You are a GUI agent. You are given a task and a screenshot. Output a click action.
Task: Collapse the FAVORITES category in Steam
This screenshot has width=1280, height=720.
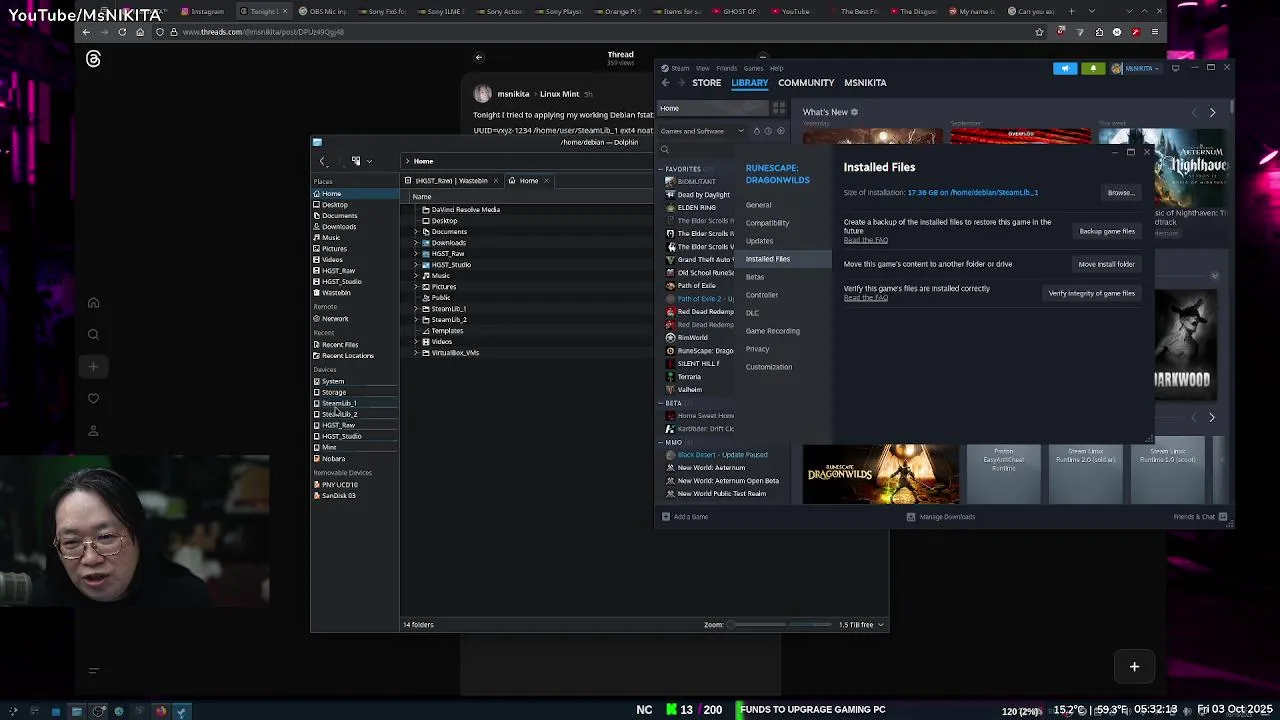tap(661, 169)
